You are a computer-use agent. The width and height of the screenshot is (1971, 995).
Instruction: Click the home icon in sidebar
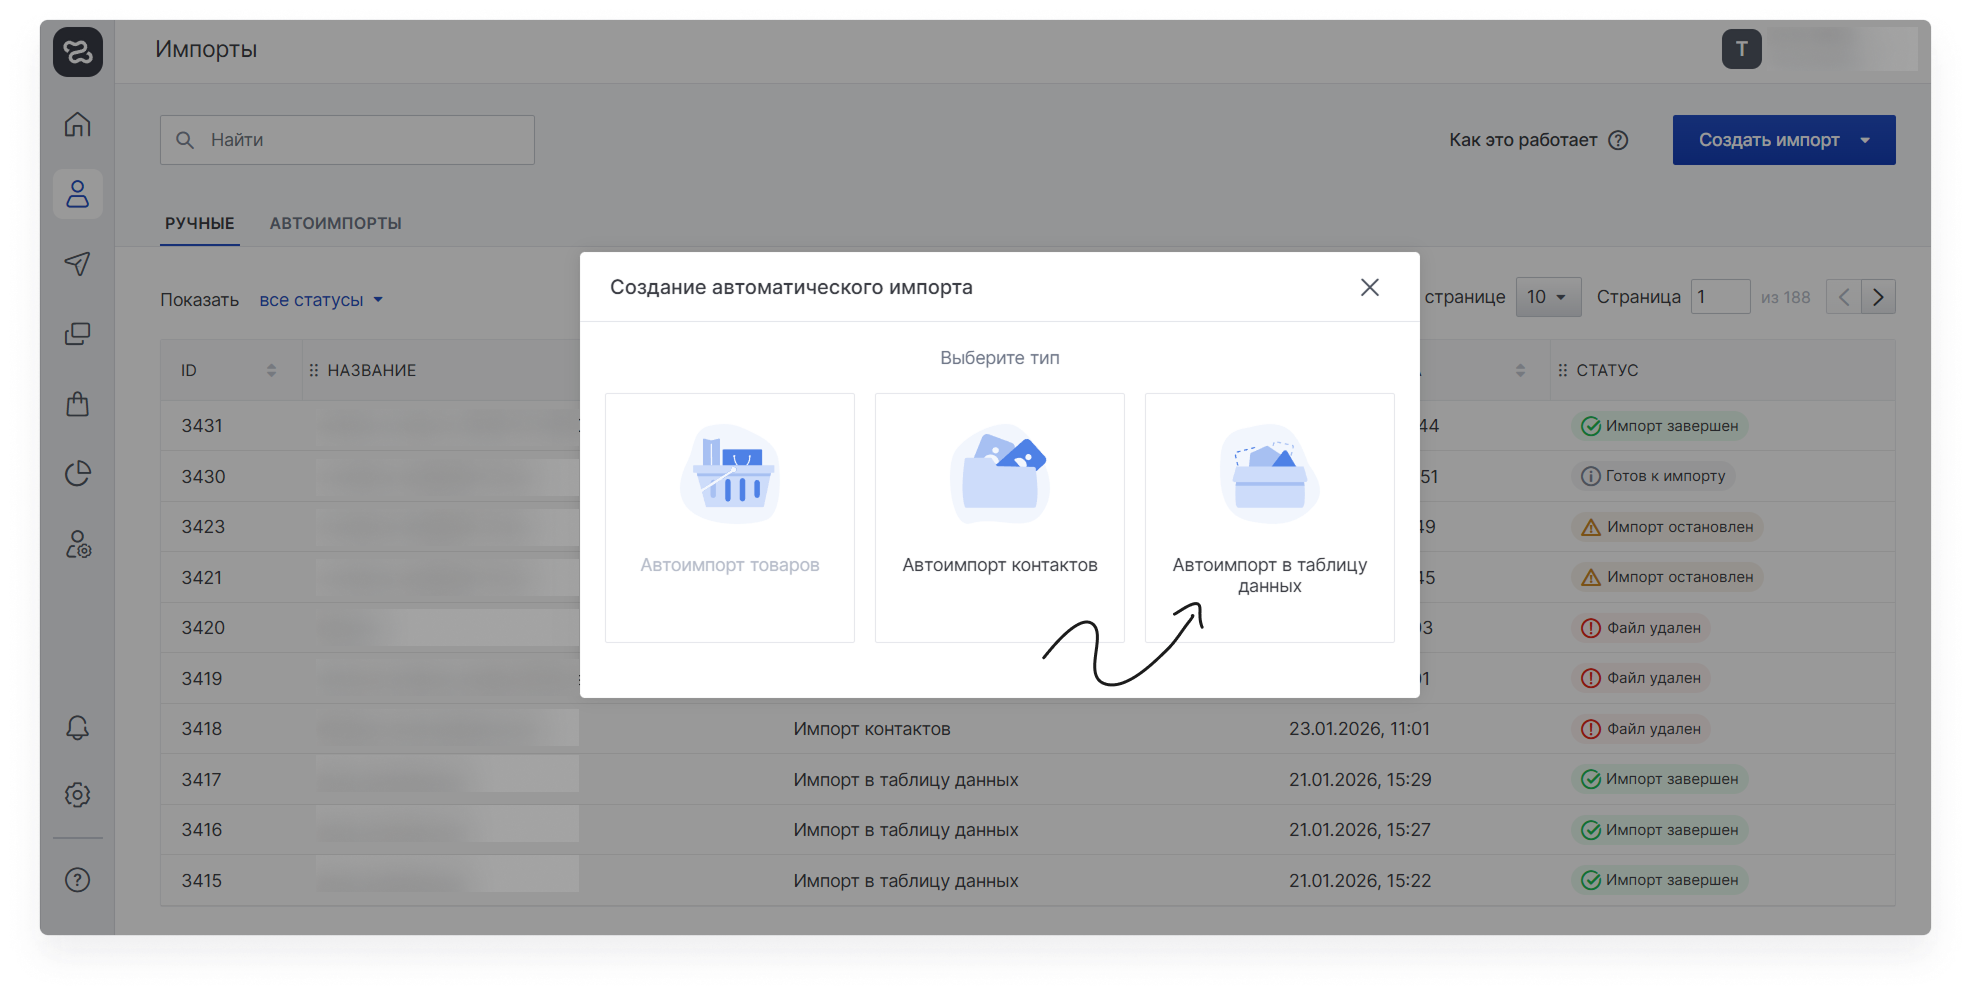78,124
